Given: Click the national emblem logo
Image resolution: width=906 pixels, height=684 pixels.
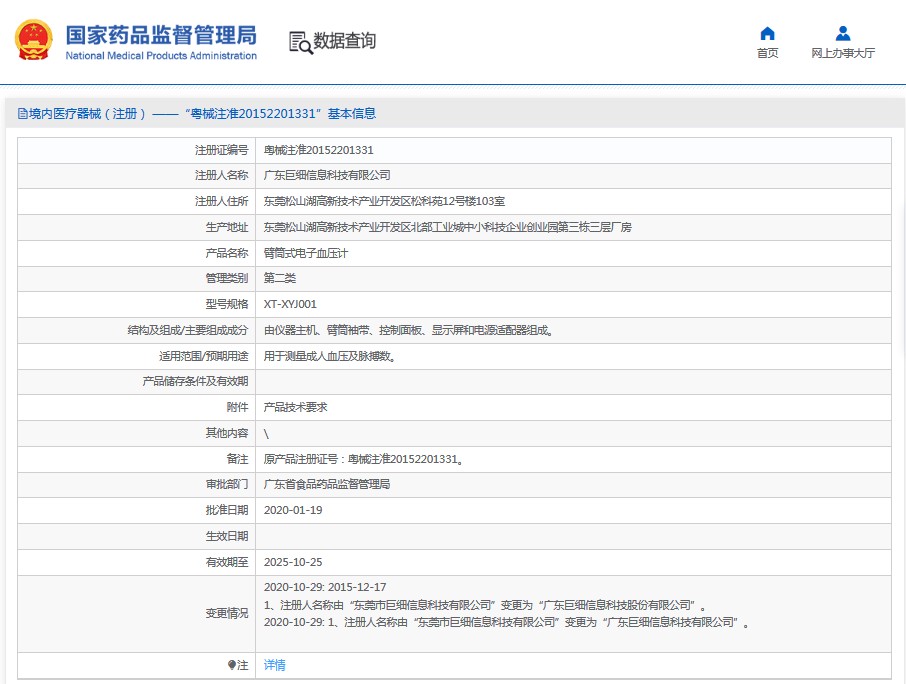Looking at the screenshot, I should [34, 41].
